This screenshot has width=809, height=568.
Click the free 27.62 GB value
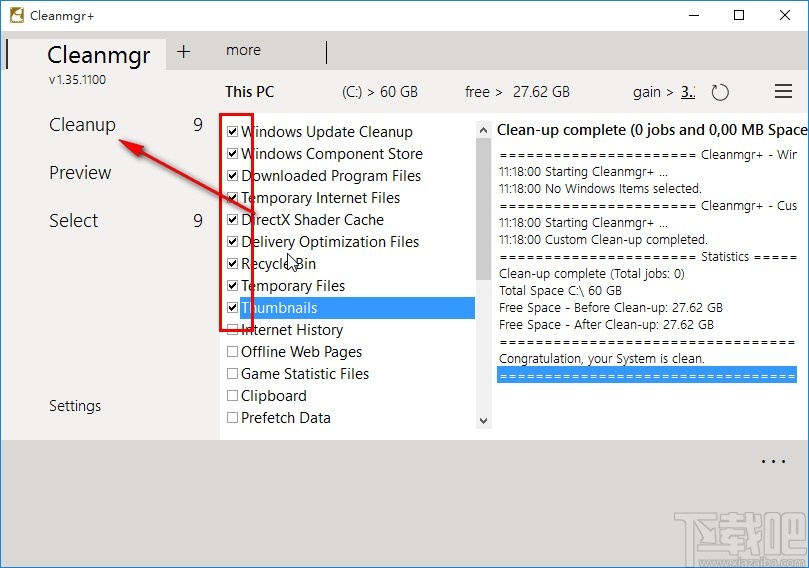click(541, 92)
